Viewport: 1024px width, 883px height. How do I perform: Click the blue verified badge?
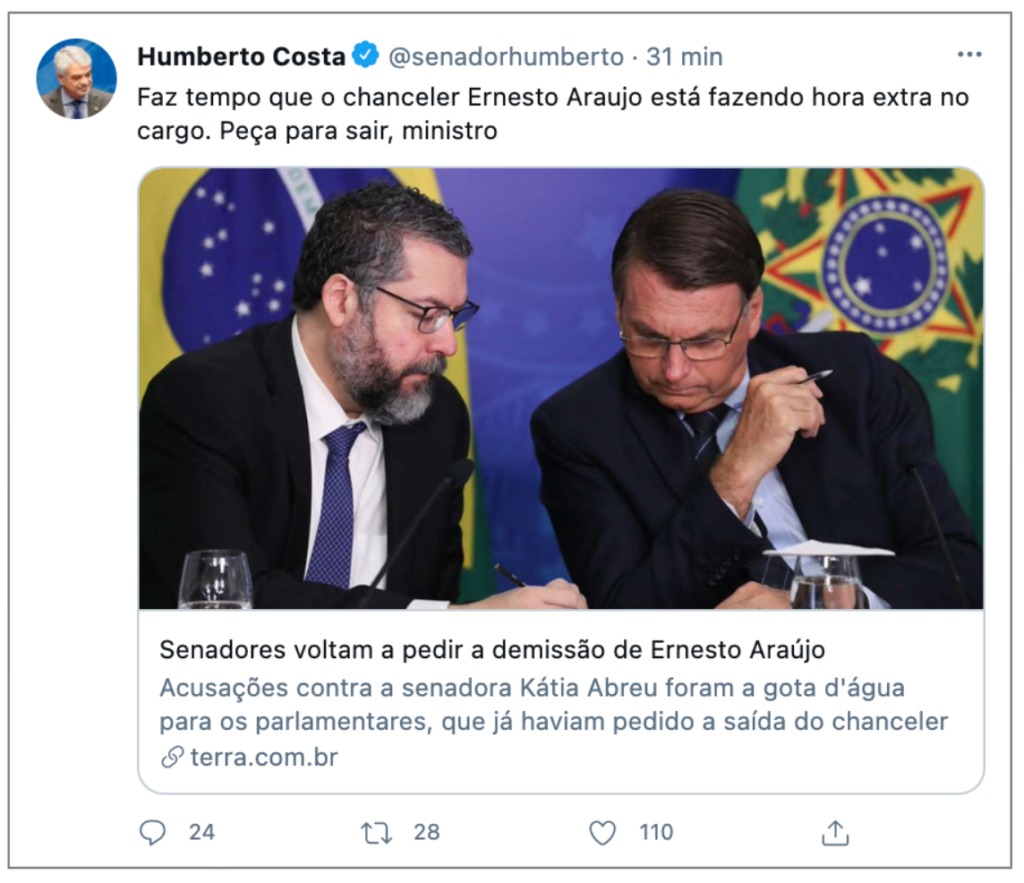point(365,56)
